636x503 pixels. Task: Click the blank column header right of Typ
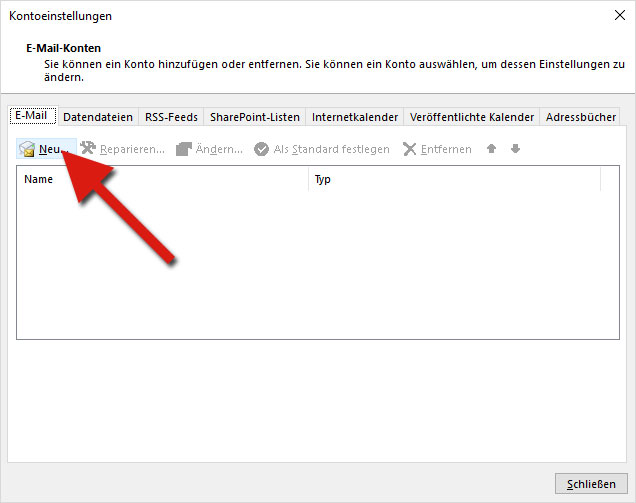(x=609, y=180)
